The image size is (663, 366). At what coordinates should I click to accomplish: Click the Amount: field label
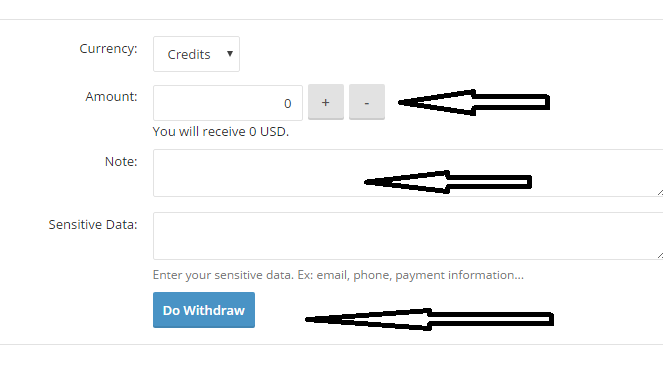tap(111, 96)
